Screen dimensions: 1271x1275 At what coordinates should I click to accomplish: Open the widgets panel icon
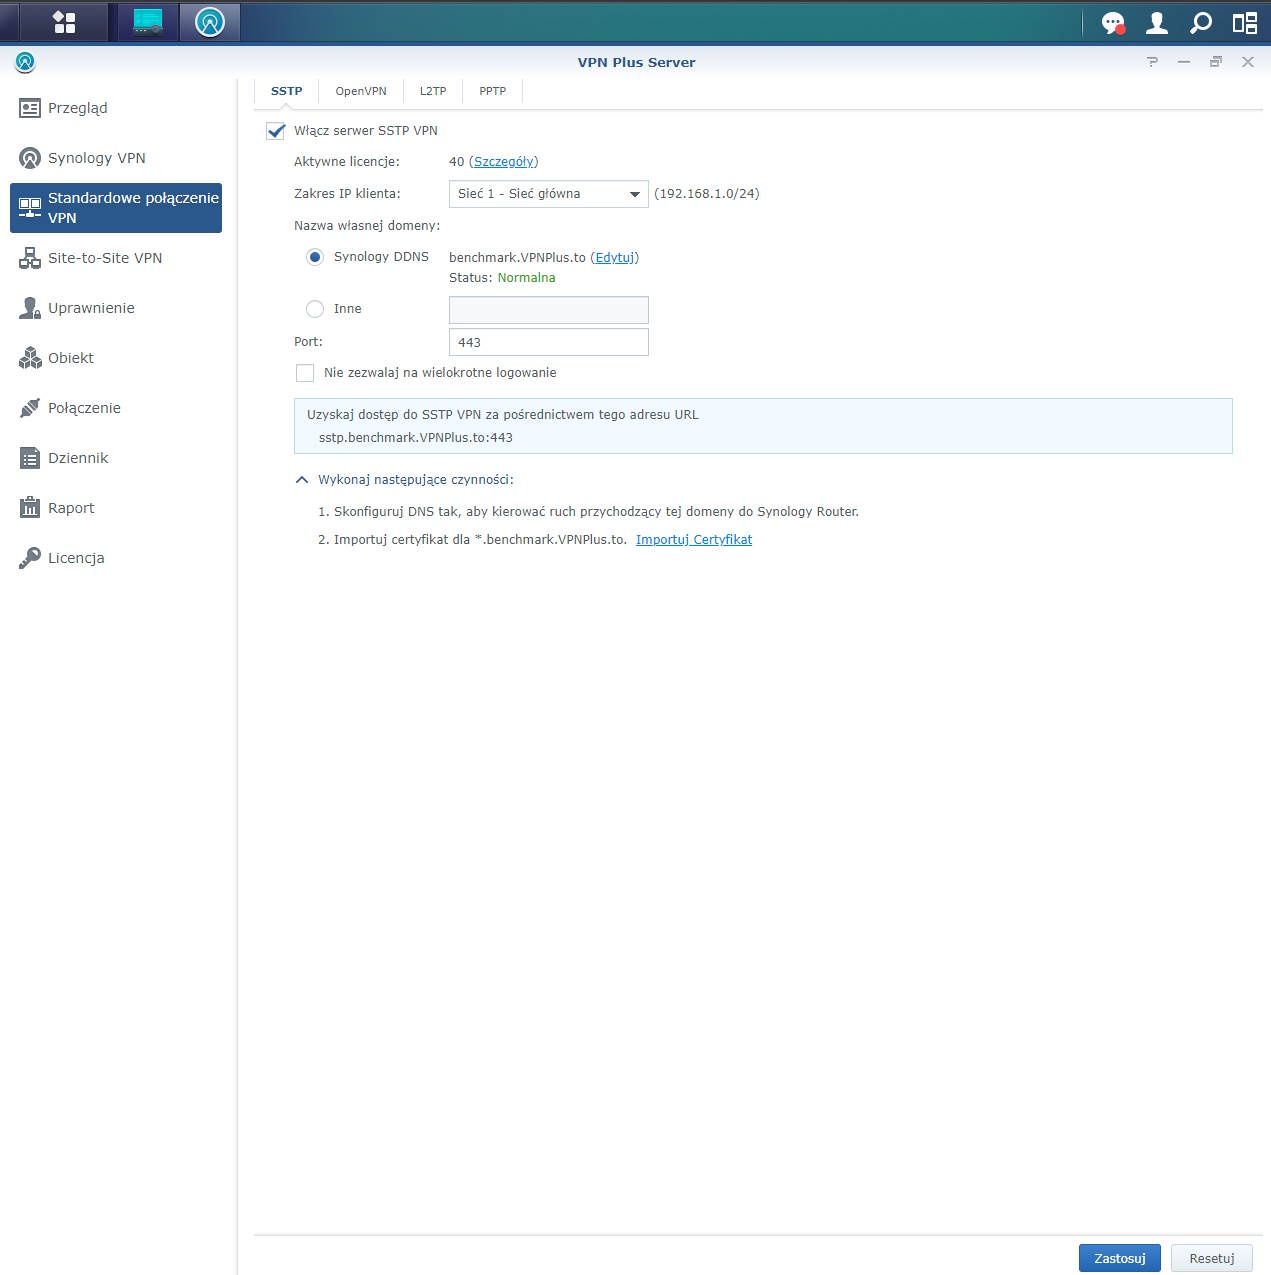coord(1245,23)
